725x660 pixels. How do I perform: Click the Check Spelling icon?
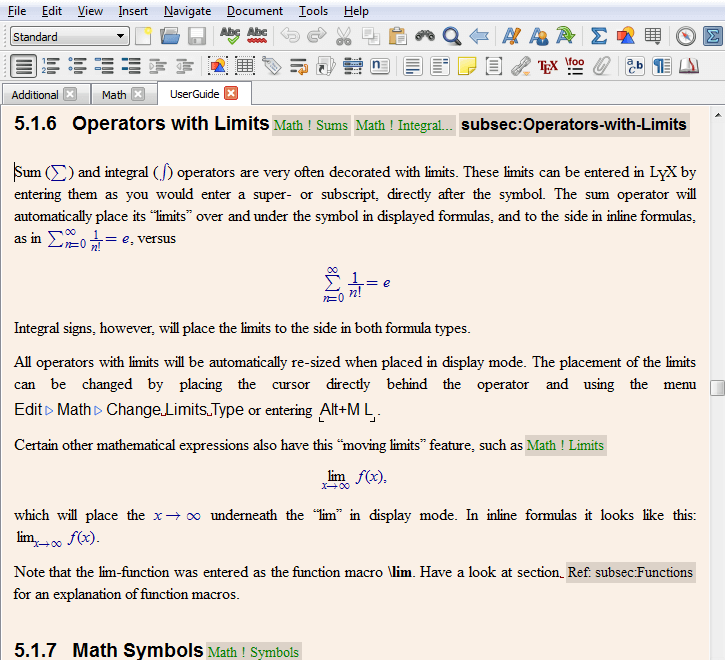(x=230, y=37)
